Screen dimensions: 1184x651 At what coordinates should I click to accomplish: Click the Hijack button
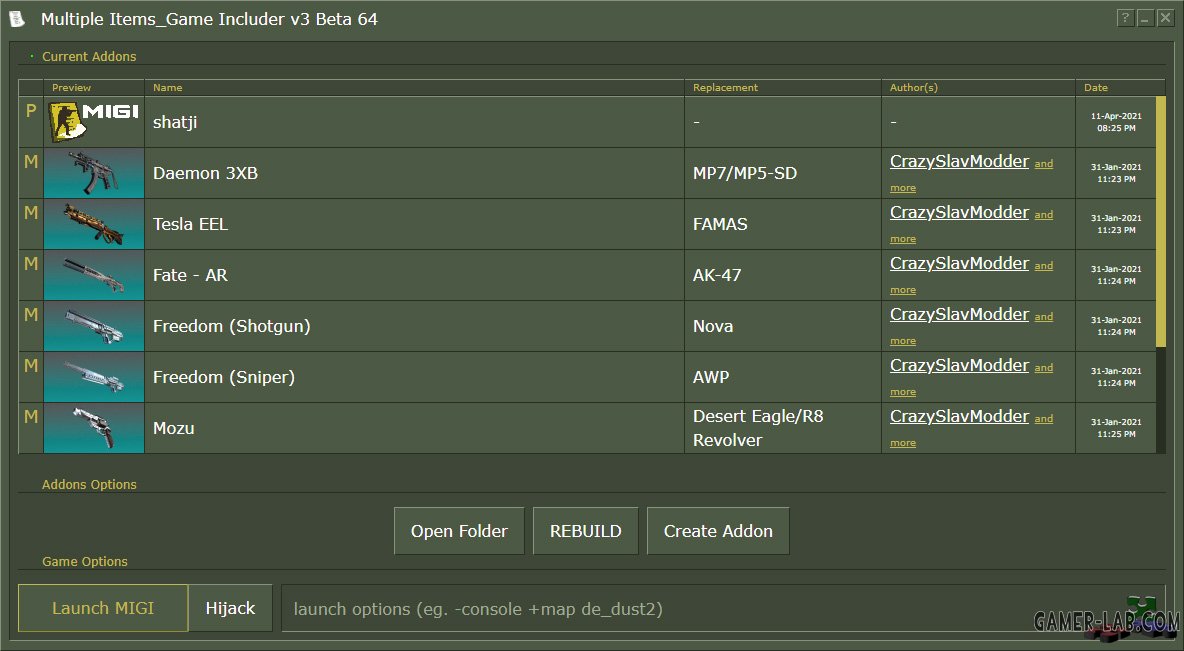point(230,608)
